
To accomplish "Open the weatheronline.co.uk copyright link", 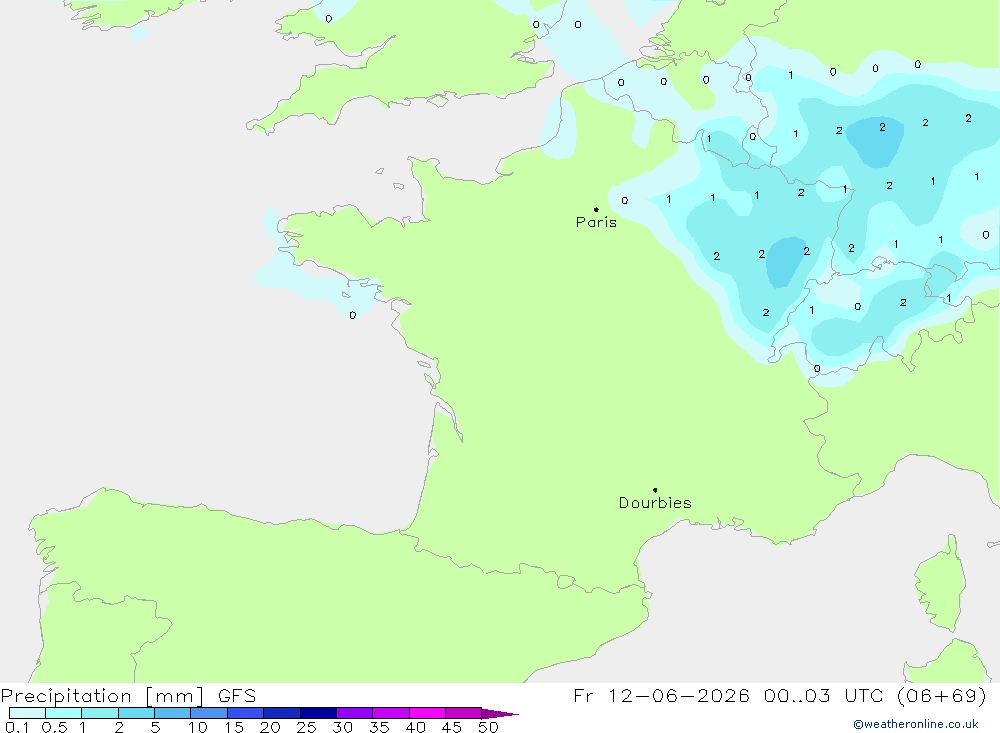I will pyautogui.click(x=915, y=724).
